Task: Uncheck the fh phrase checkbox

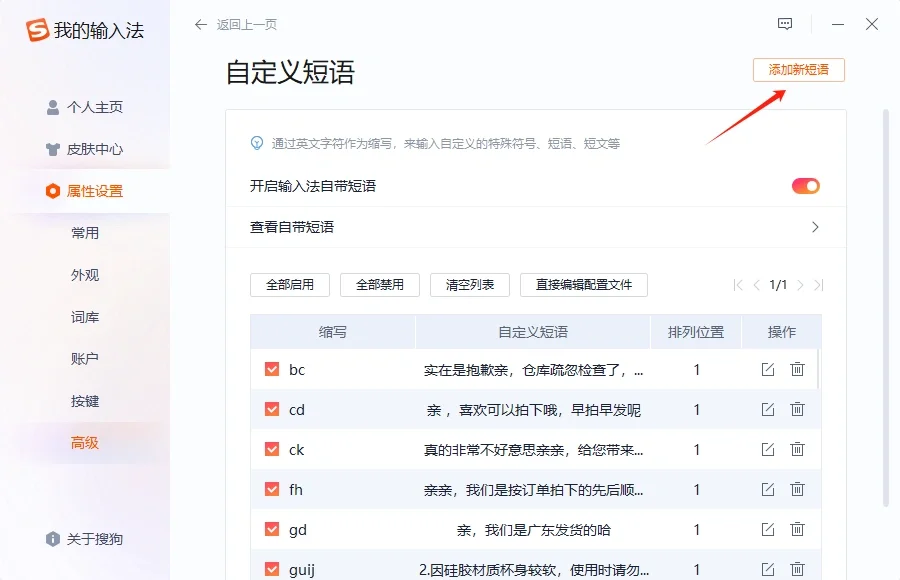Action: pos(272,489)
